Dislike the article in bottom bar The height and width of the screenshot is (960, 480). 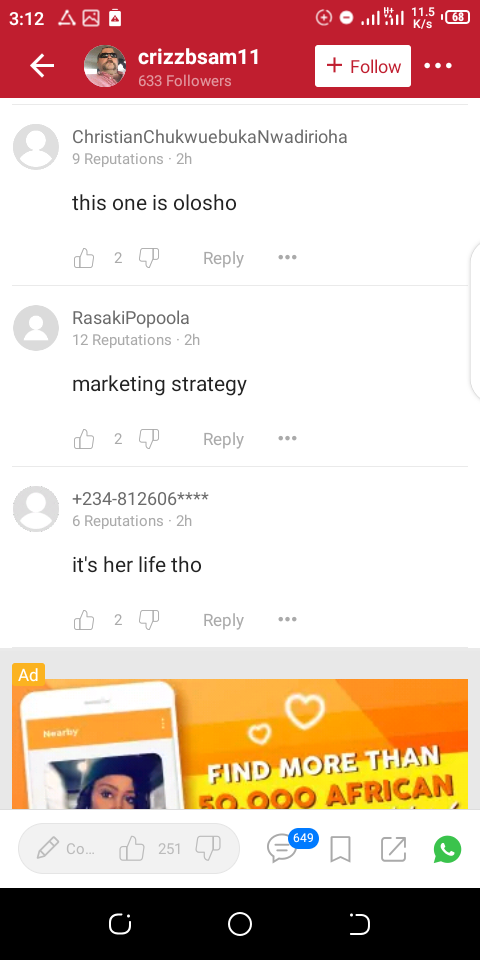pos(208,849)
